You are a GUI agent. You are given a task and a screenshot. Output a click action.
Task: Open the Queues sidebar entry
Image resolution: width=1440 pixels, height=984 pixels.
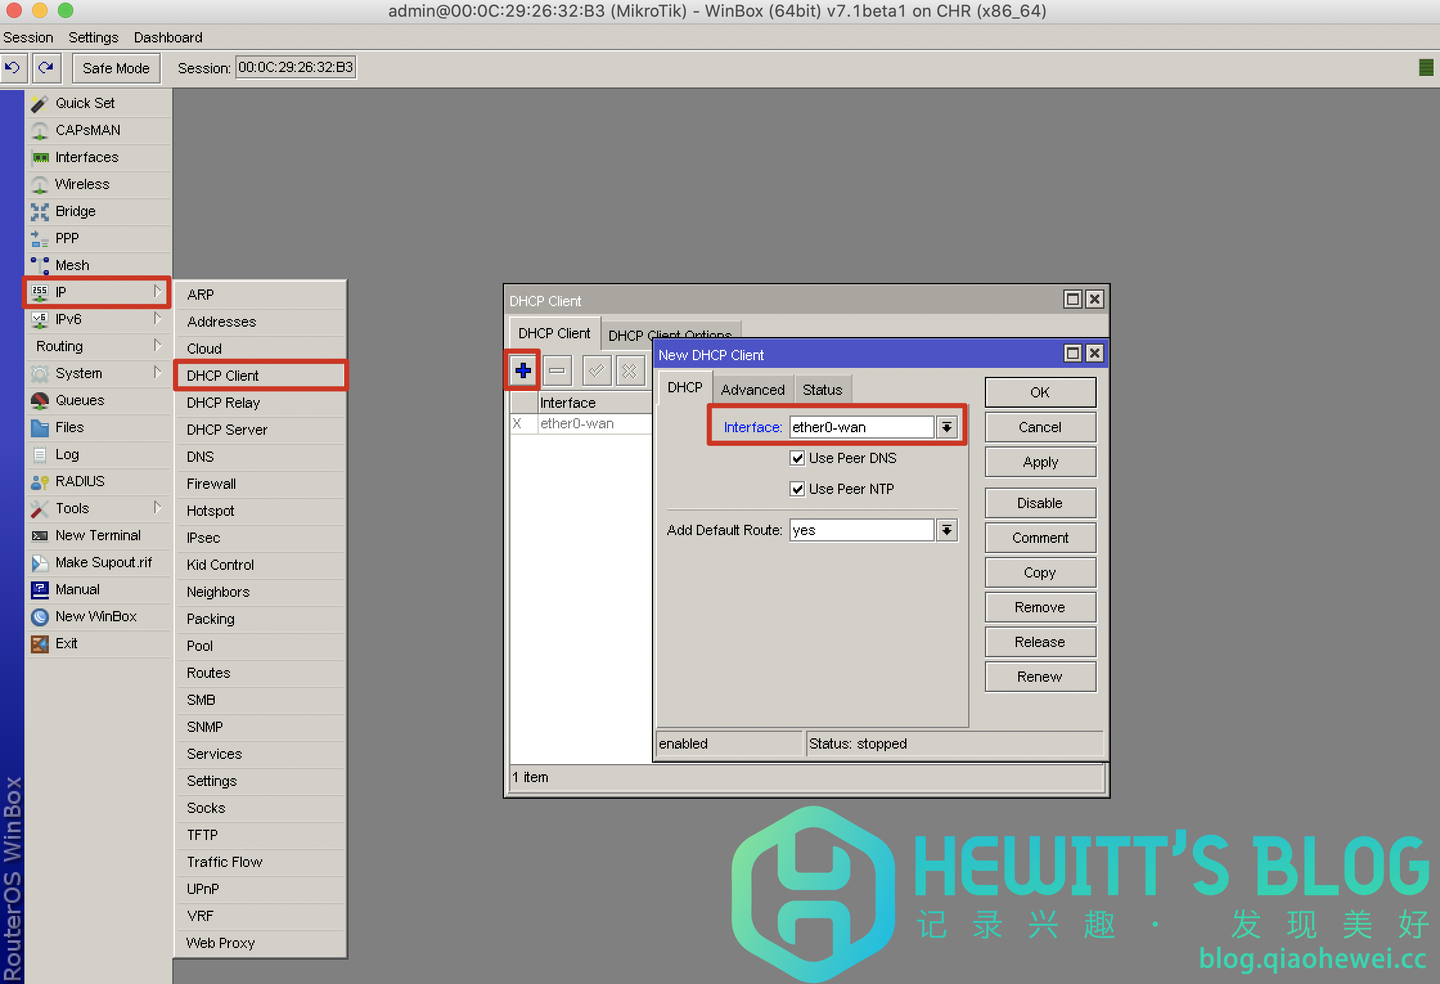point(98,400)
